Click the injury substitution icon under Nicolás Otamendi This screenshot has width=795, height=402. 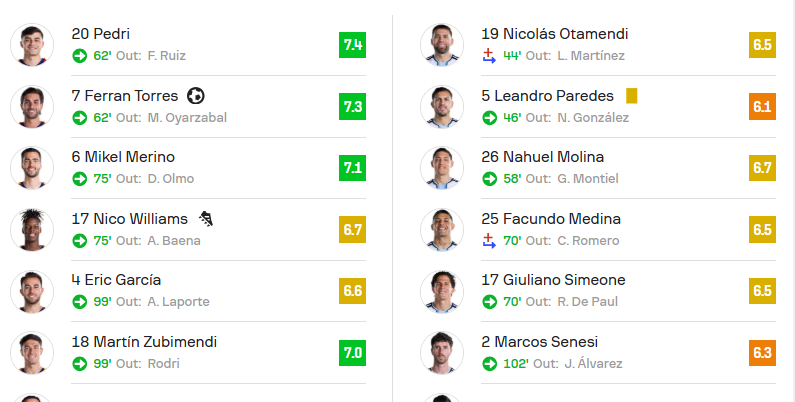click(489, 56)
